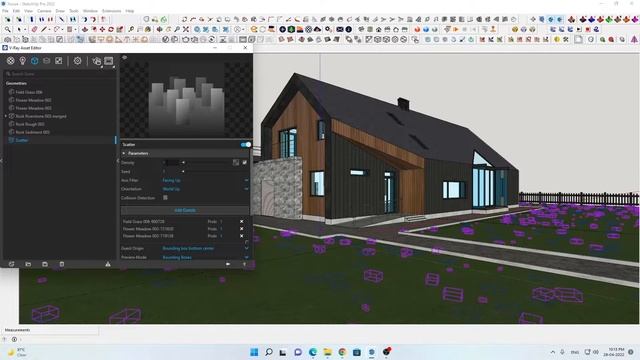
Task: Open the Extensions menu
Action: pos(111,11)
